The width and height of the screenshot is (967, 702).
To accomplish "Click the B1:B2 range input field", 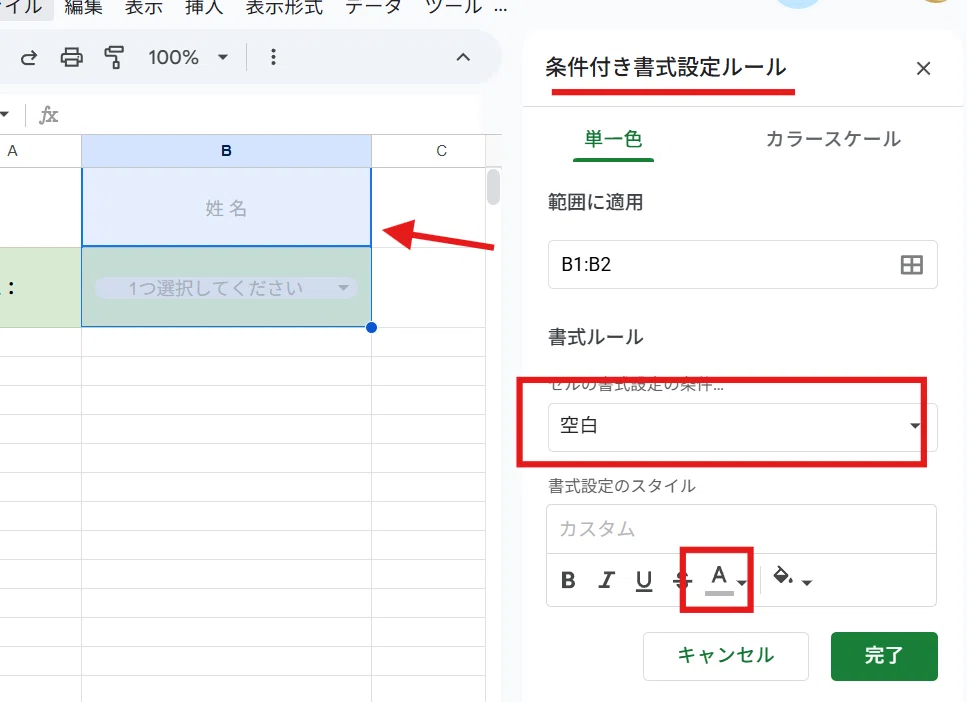I will [743, 265].
